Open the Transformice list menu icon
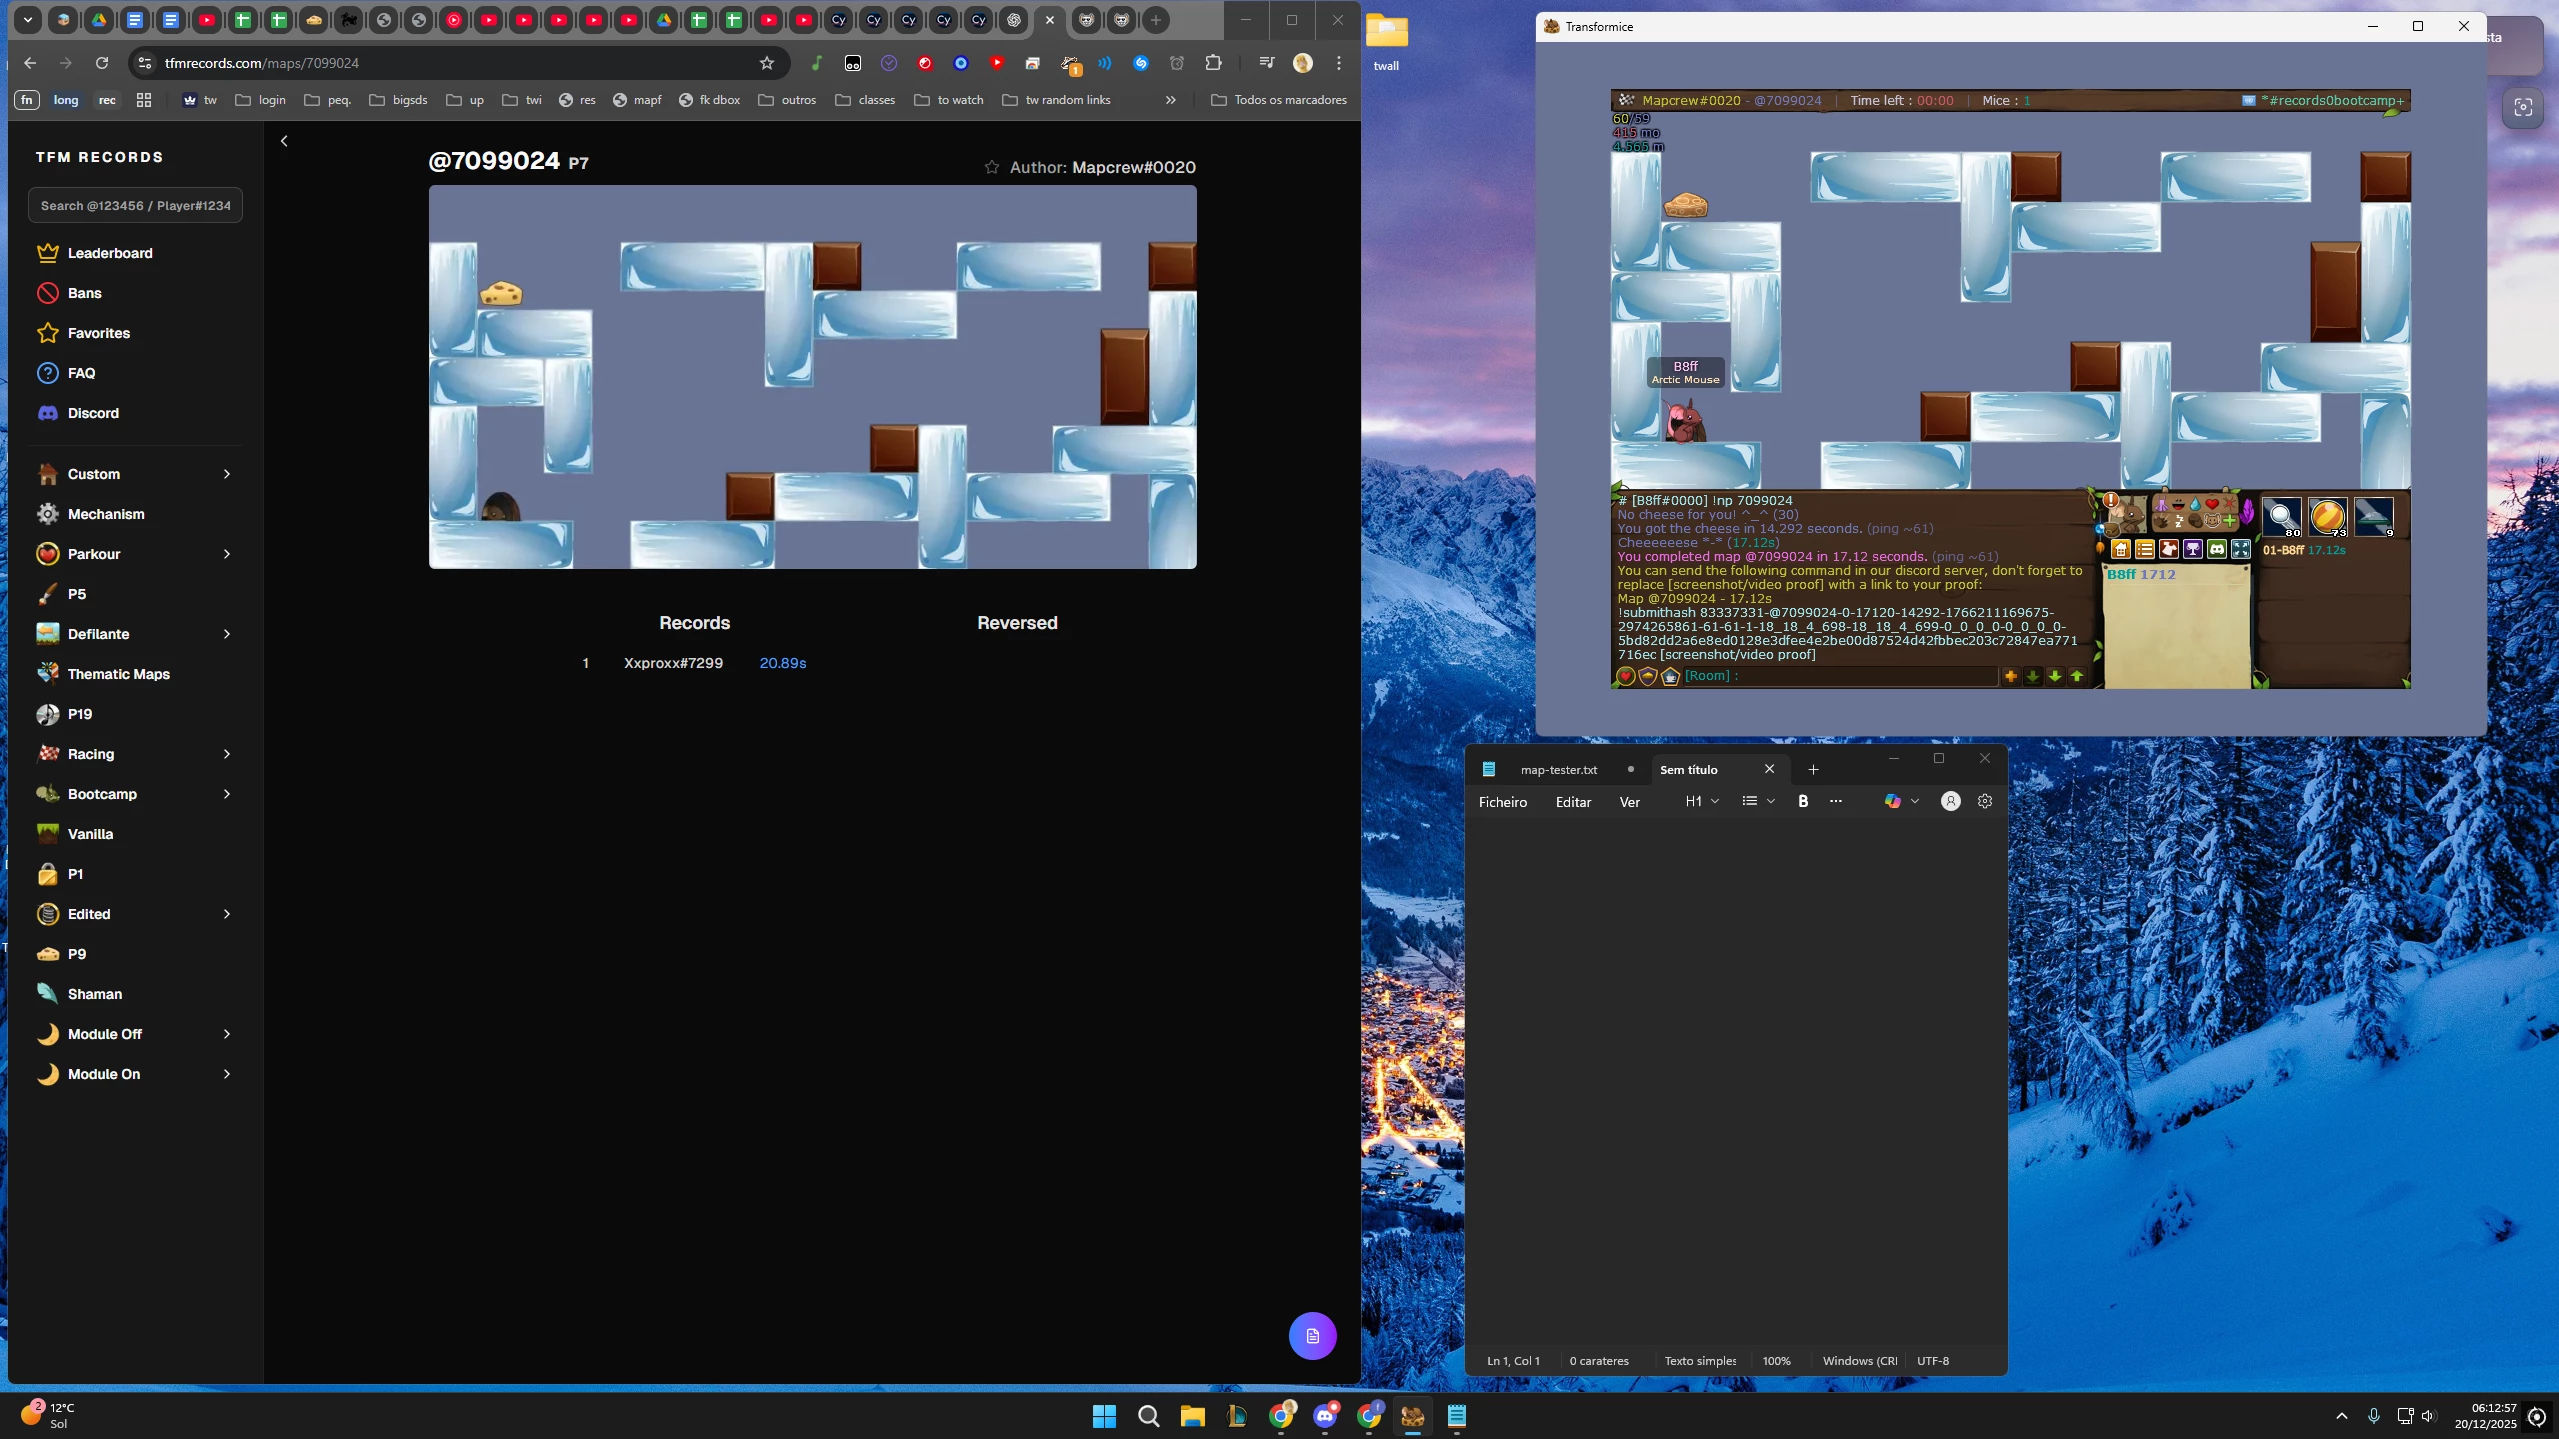Screen dimensions: 2559x1439 tap(2144, 549)
